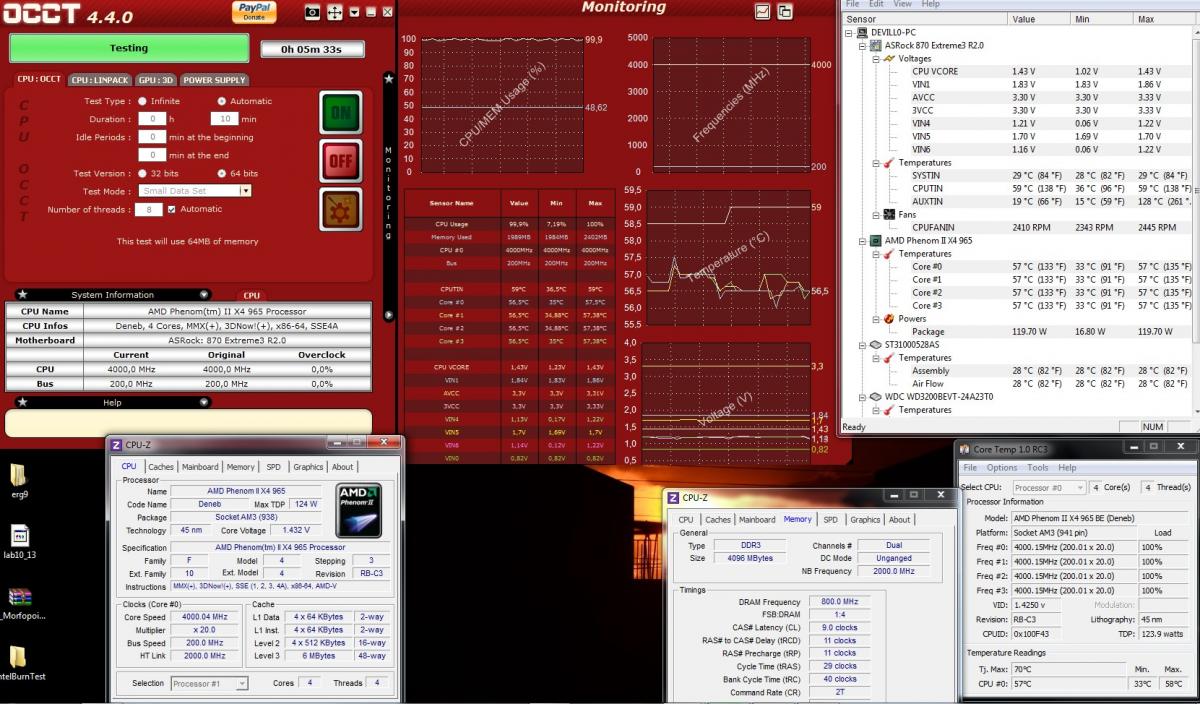This screenshot has width=1200, height=704.
Task: Select the CPUFANIN row in HWMonitor
Action: pos(1018,227)
